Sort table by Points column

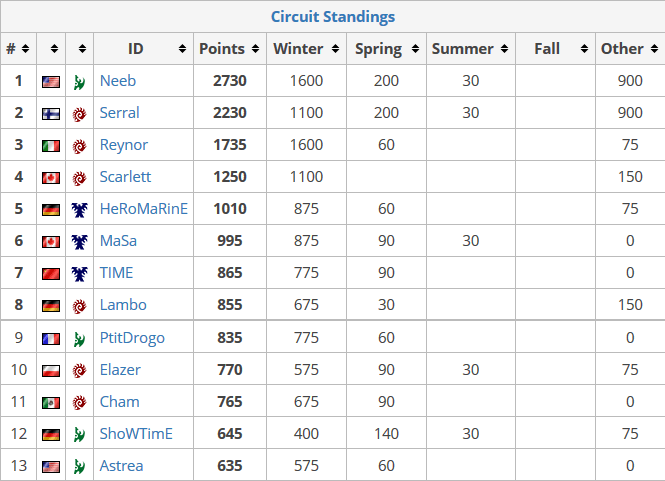click(x=229, y=49)
